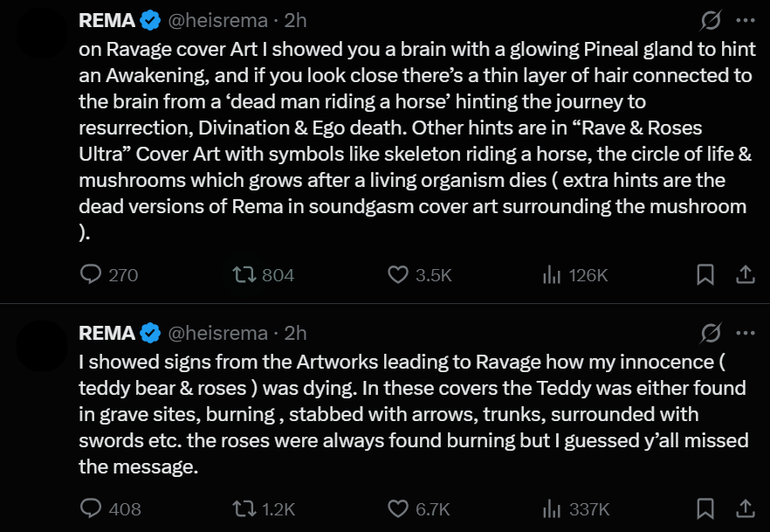Bookmark the Ravage cover art tweet
770x532 pixels.
click(705, 275)
